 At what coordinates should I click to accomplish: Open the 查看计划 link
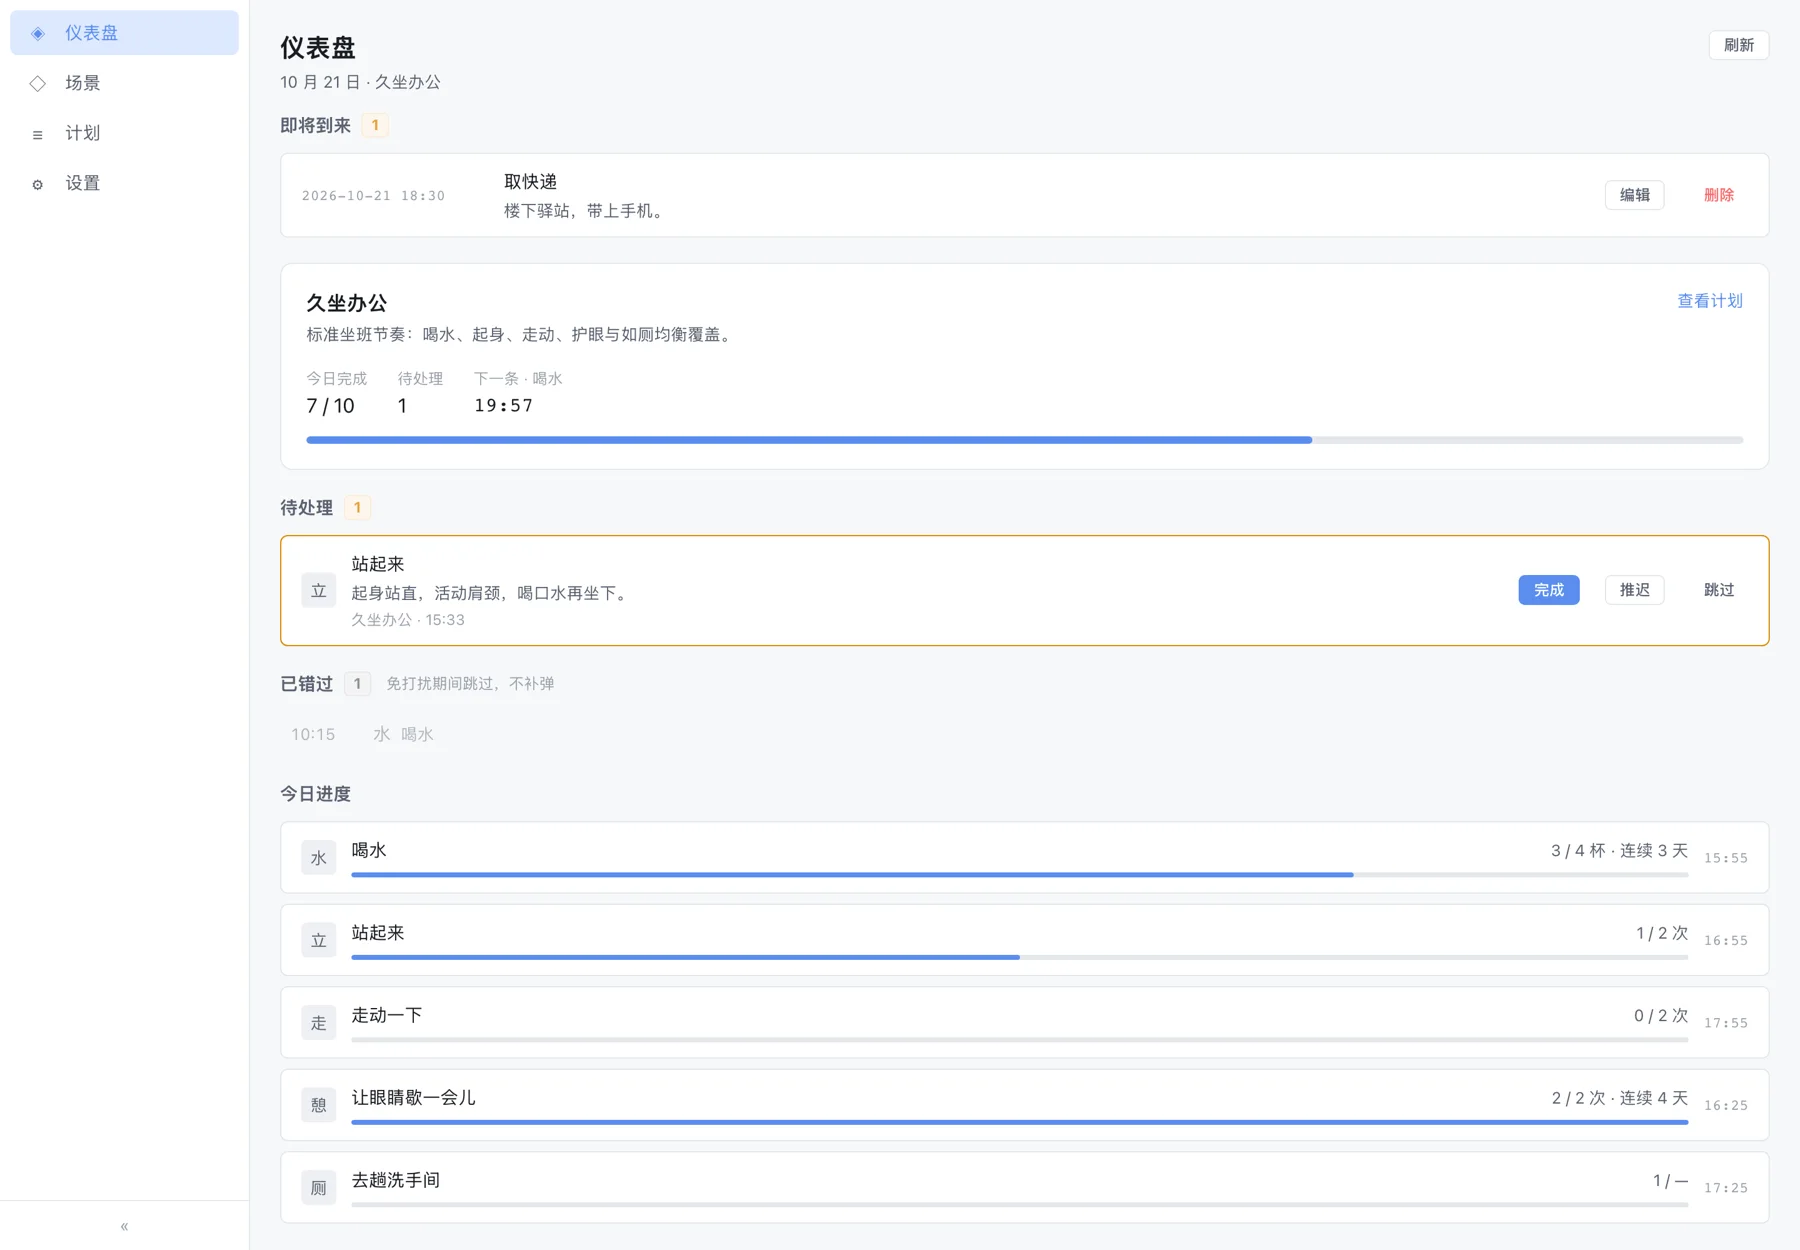click(1710, 301)
